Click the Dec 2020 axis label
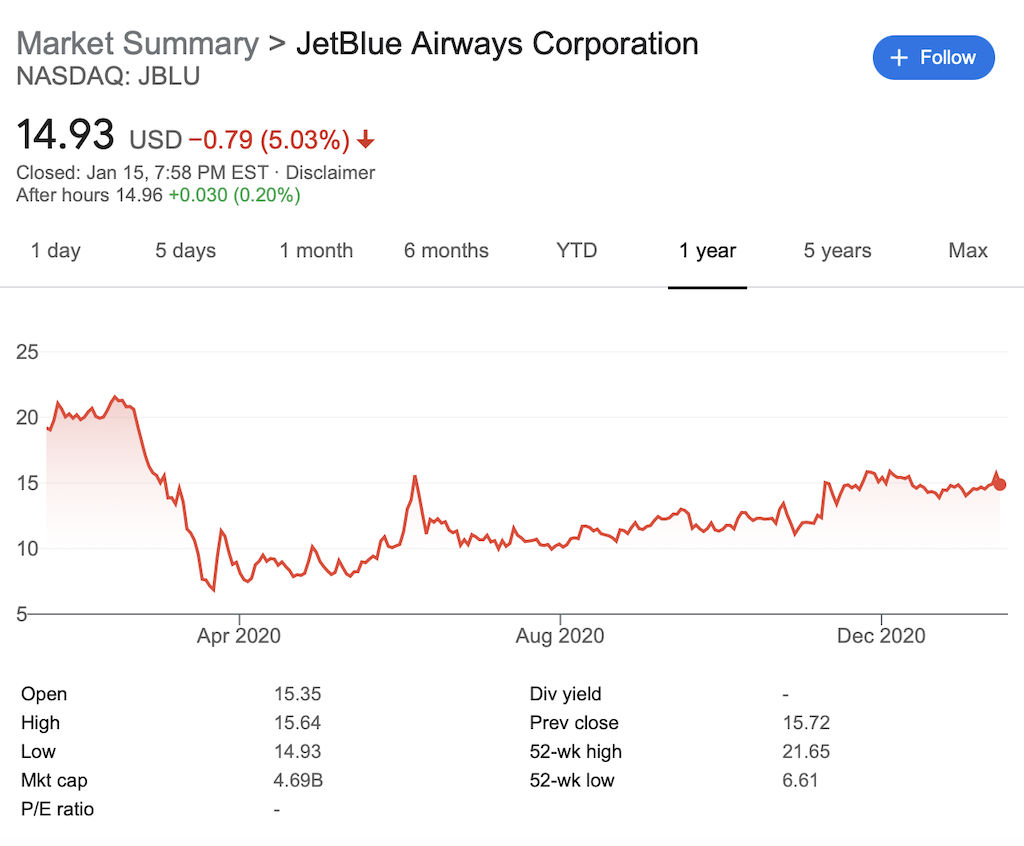 coord(882,636)
